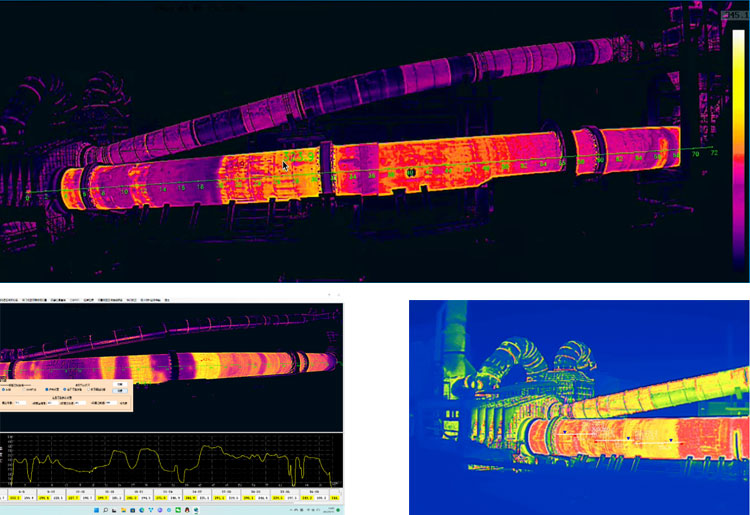Open the blue-background thermal kiln image

[x=579, y=407]
